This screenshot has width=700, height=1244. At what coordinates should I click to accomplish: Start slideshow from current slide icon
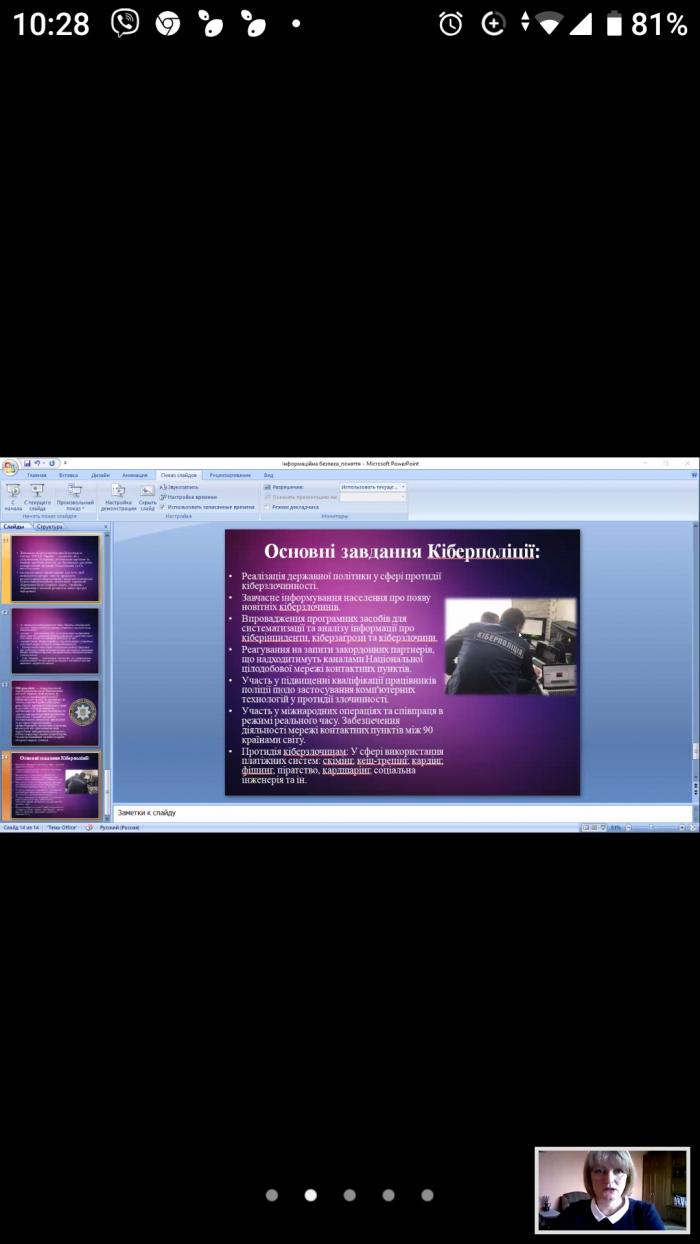point(37,492)
